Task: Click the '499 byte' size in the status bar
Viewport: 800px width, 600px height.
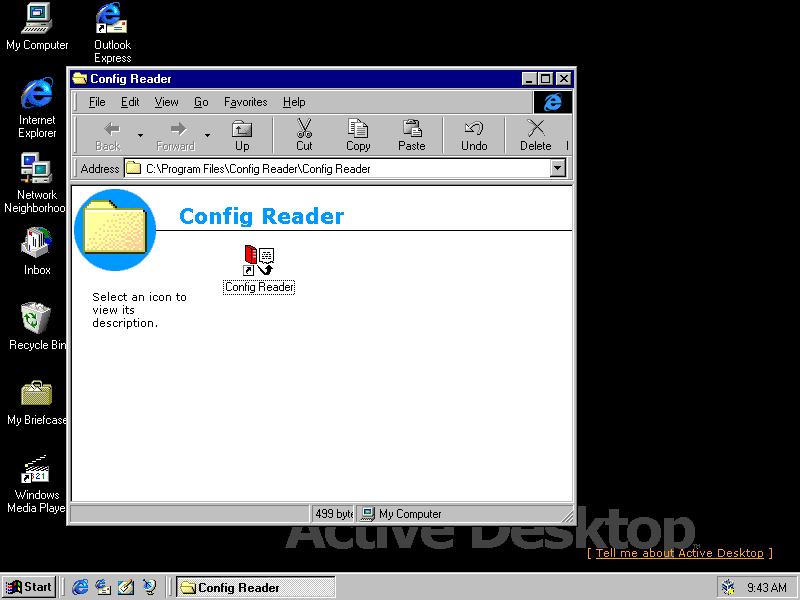Action: tap(334, 514)
